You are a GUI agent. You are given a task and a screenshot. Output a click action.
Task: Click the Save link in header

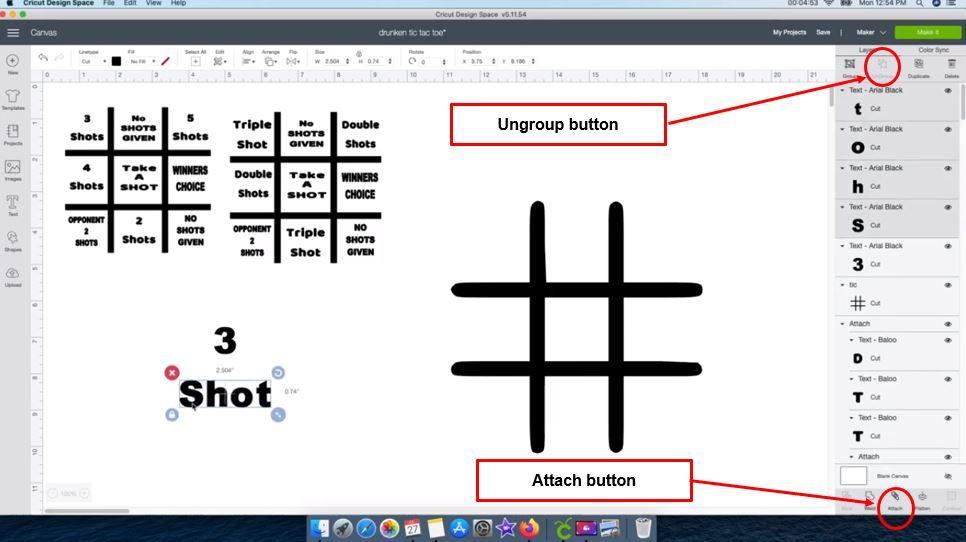[823, 32]
